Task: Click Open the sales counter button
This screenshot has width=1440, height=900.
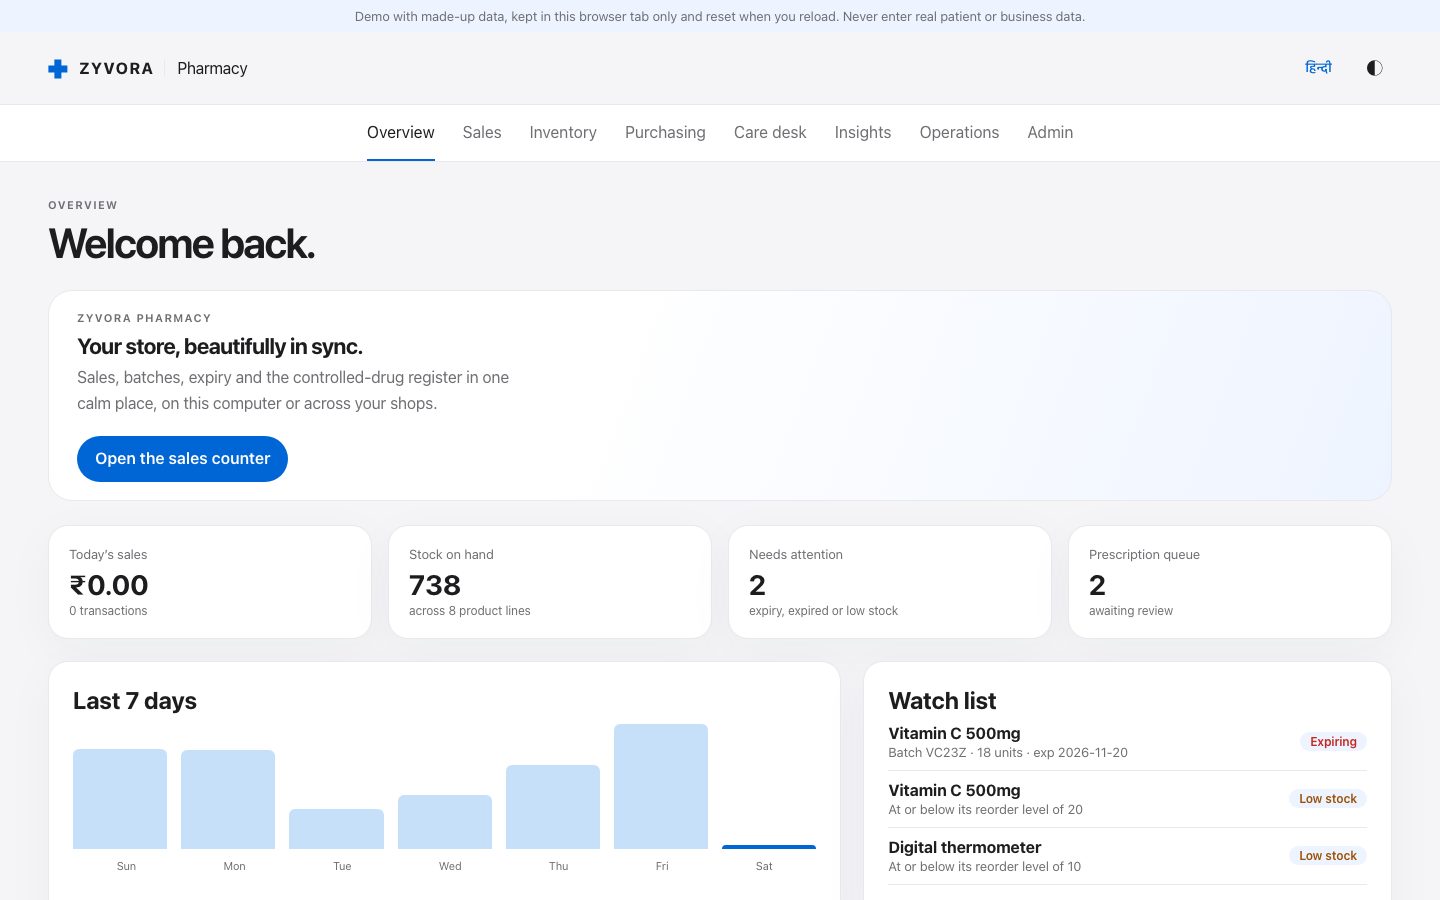Action: point(182,459)
